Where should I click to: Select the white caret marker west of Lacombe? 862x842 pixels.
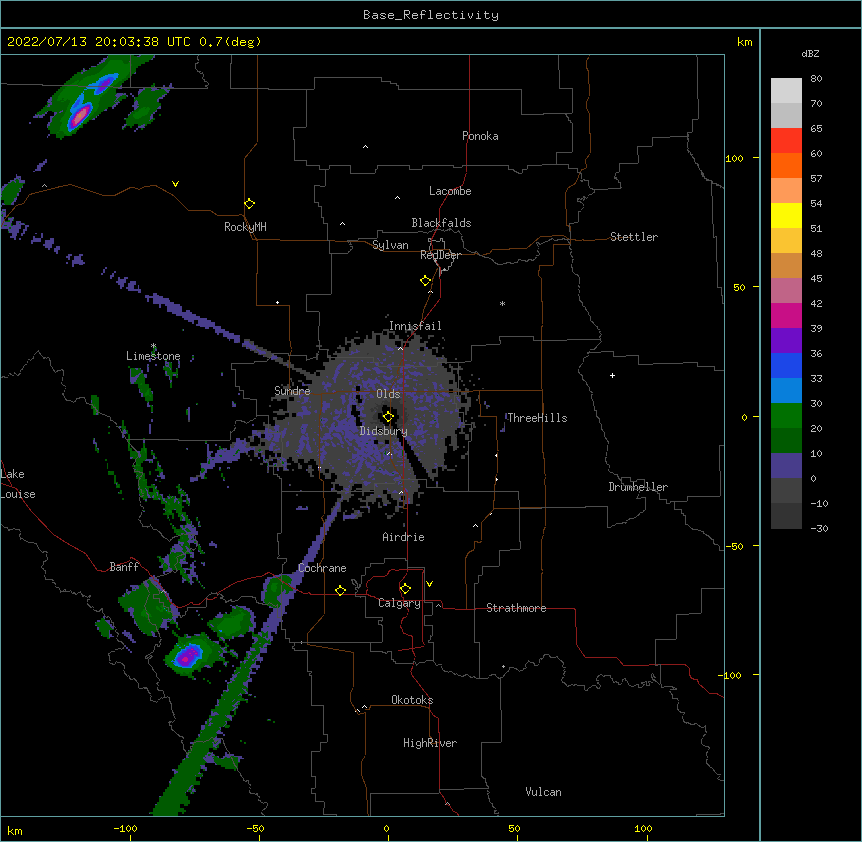(397, 197)
